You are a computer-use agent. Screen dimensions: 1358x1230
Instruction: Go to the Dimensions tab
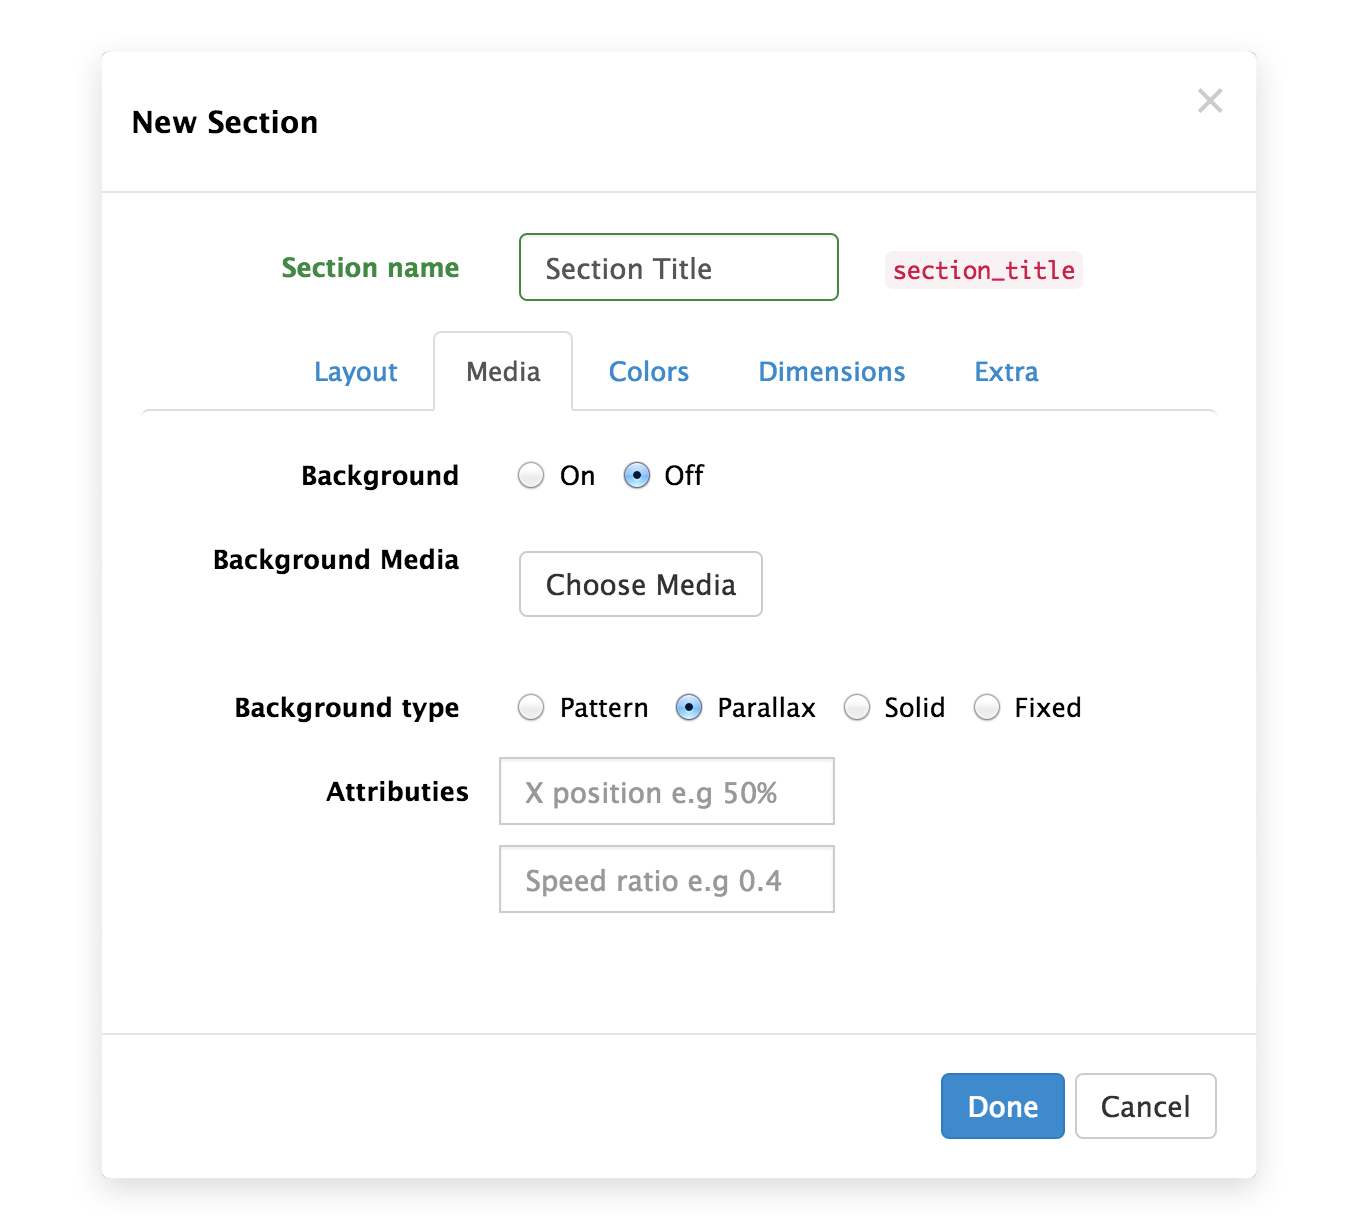coord(831,372)
